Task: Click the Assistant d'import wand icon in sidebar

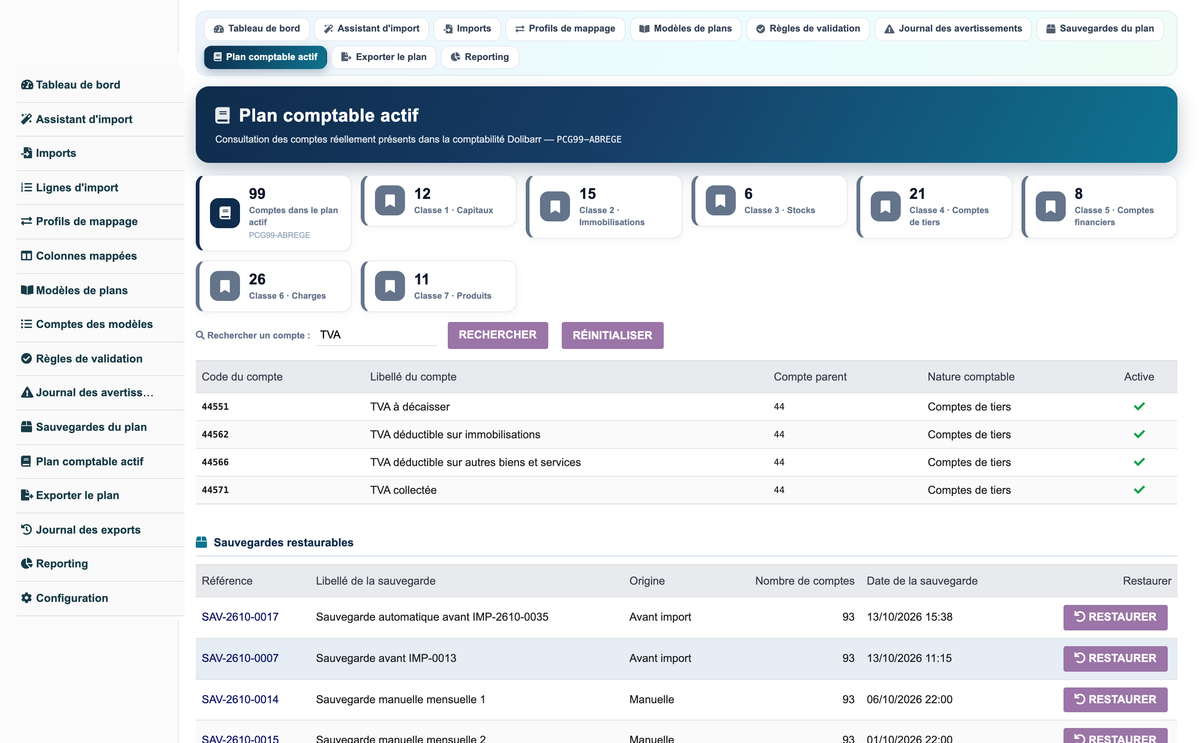Action: pos(27,119)
